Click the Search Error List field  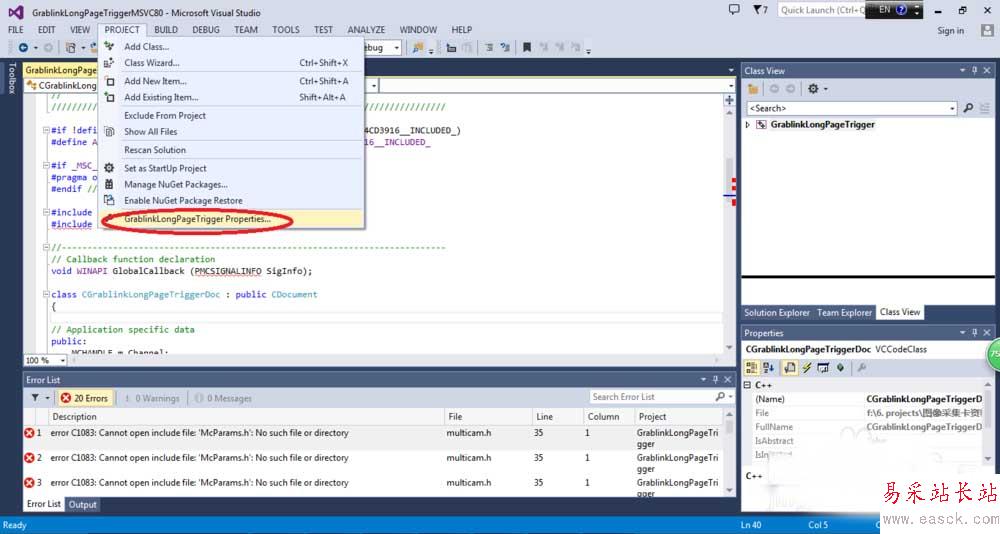tap(652, 397)
